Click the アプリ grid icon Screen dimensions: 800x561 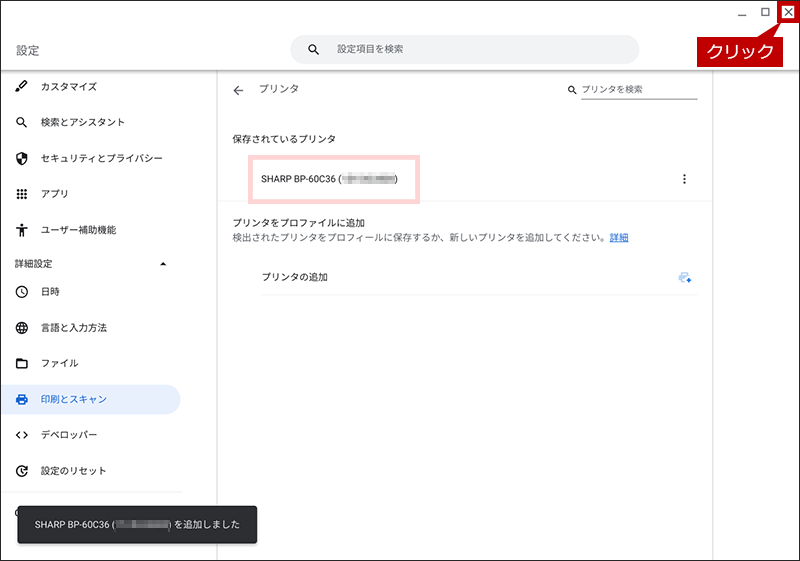click(x=21, y=194)
